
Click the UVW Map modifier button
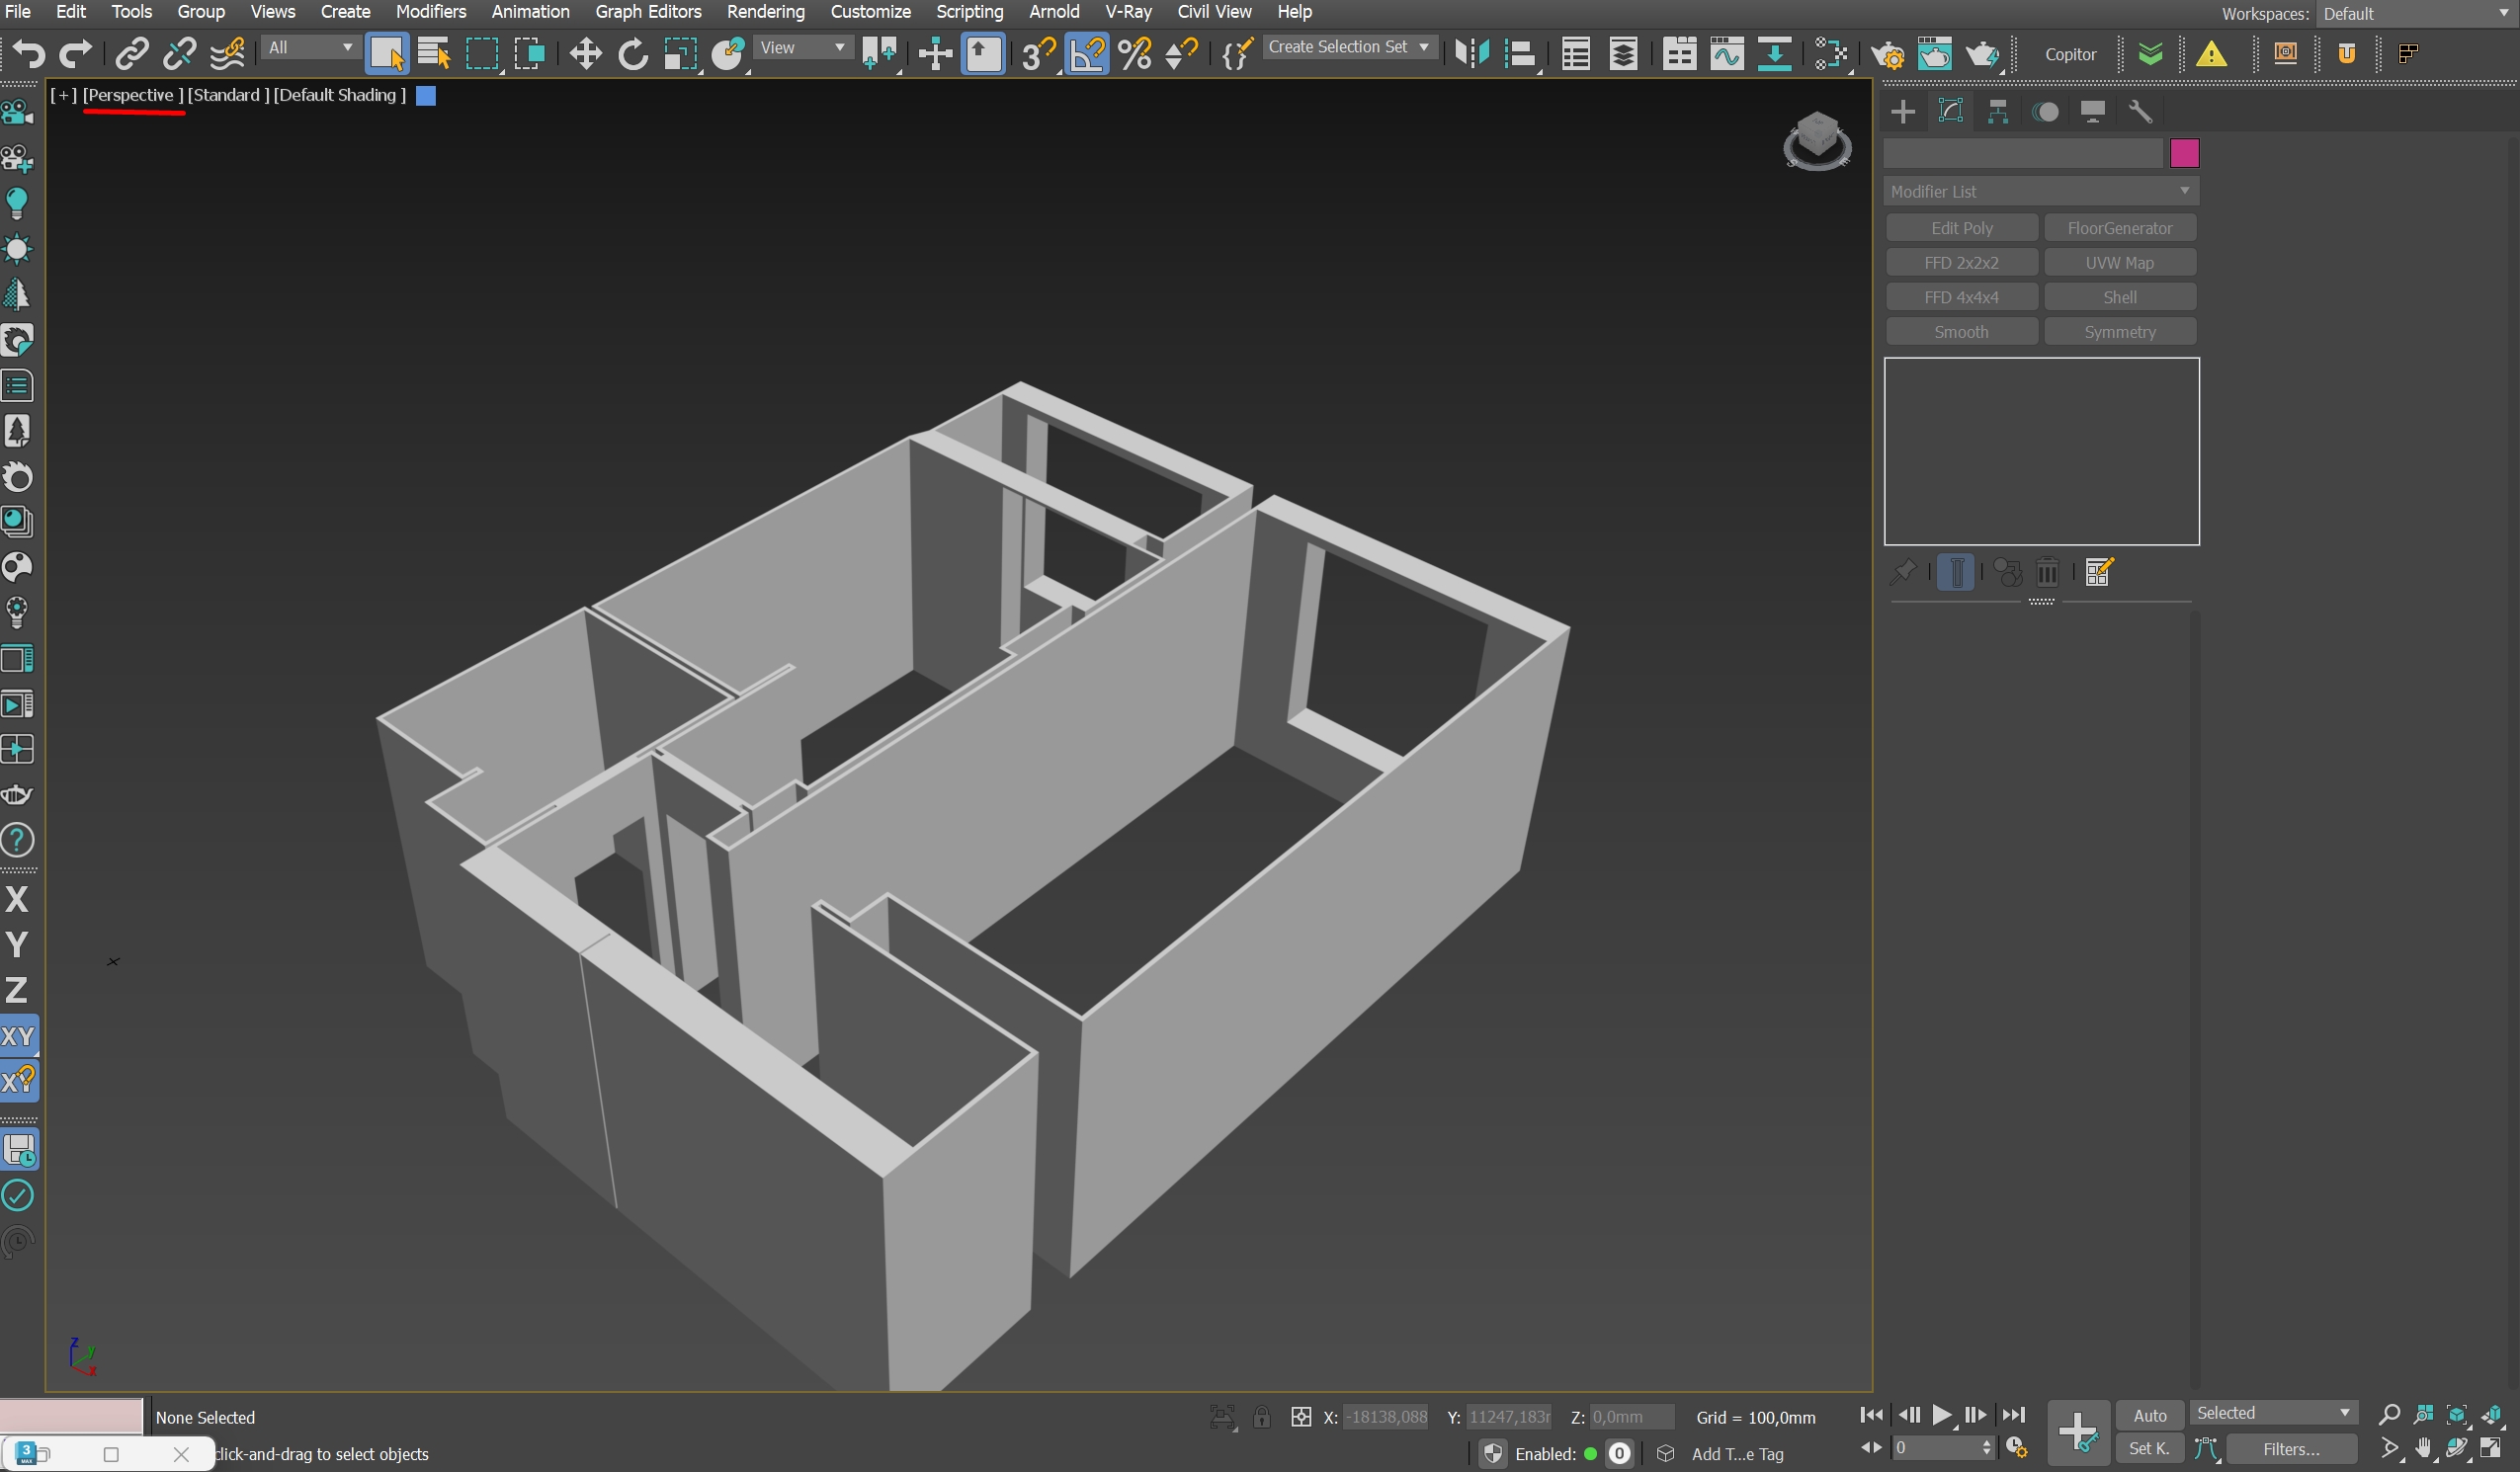click(2119, 263)
